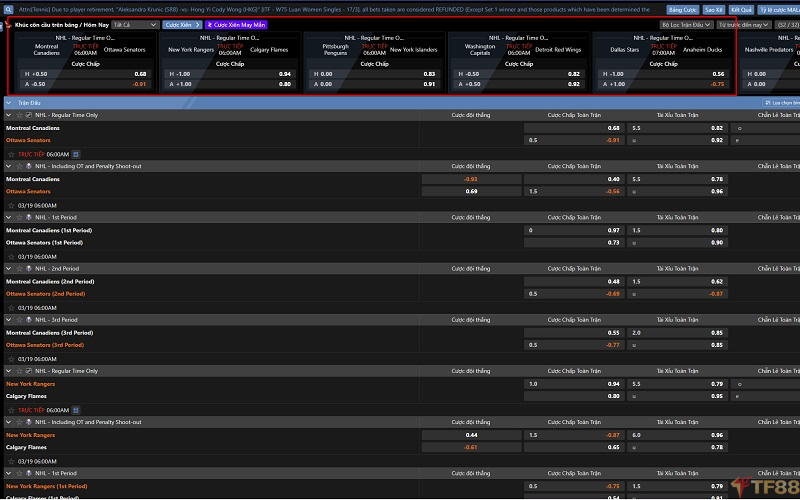Open the Bảng Cược tab

point(683,10)
